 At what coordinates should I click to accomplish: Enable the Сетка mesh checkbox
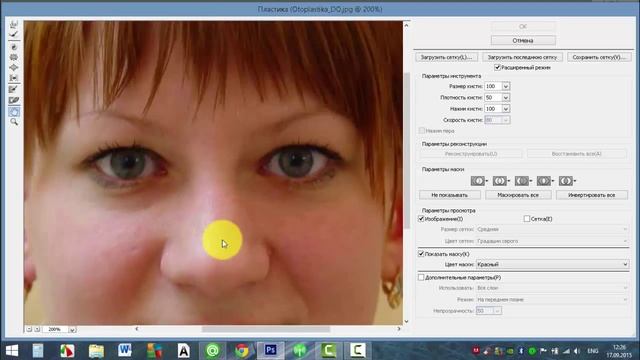coord(527,219)
